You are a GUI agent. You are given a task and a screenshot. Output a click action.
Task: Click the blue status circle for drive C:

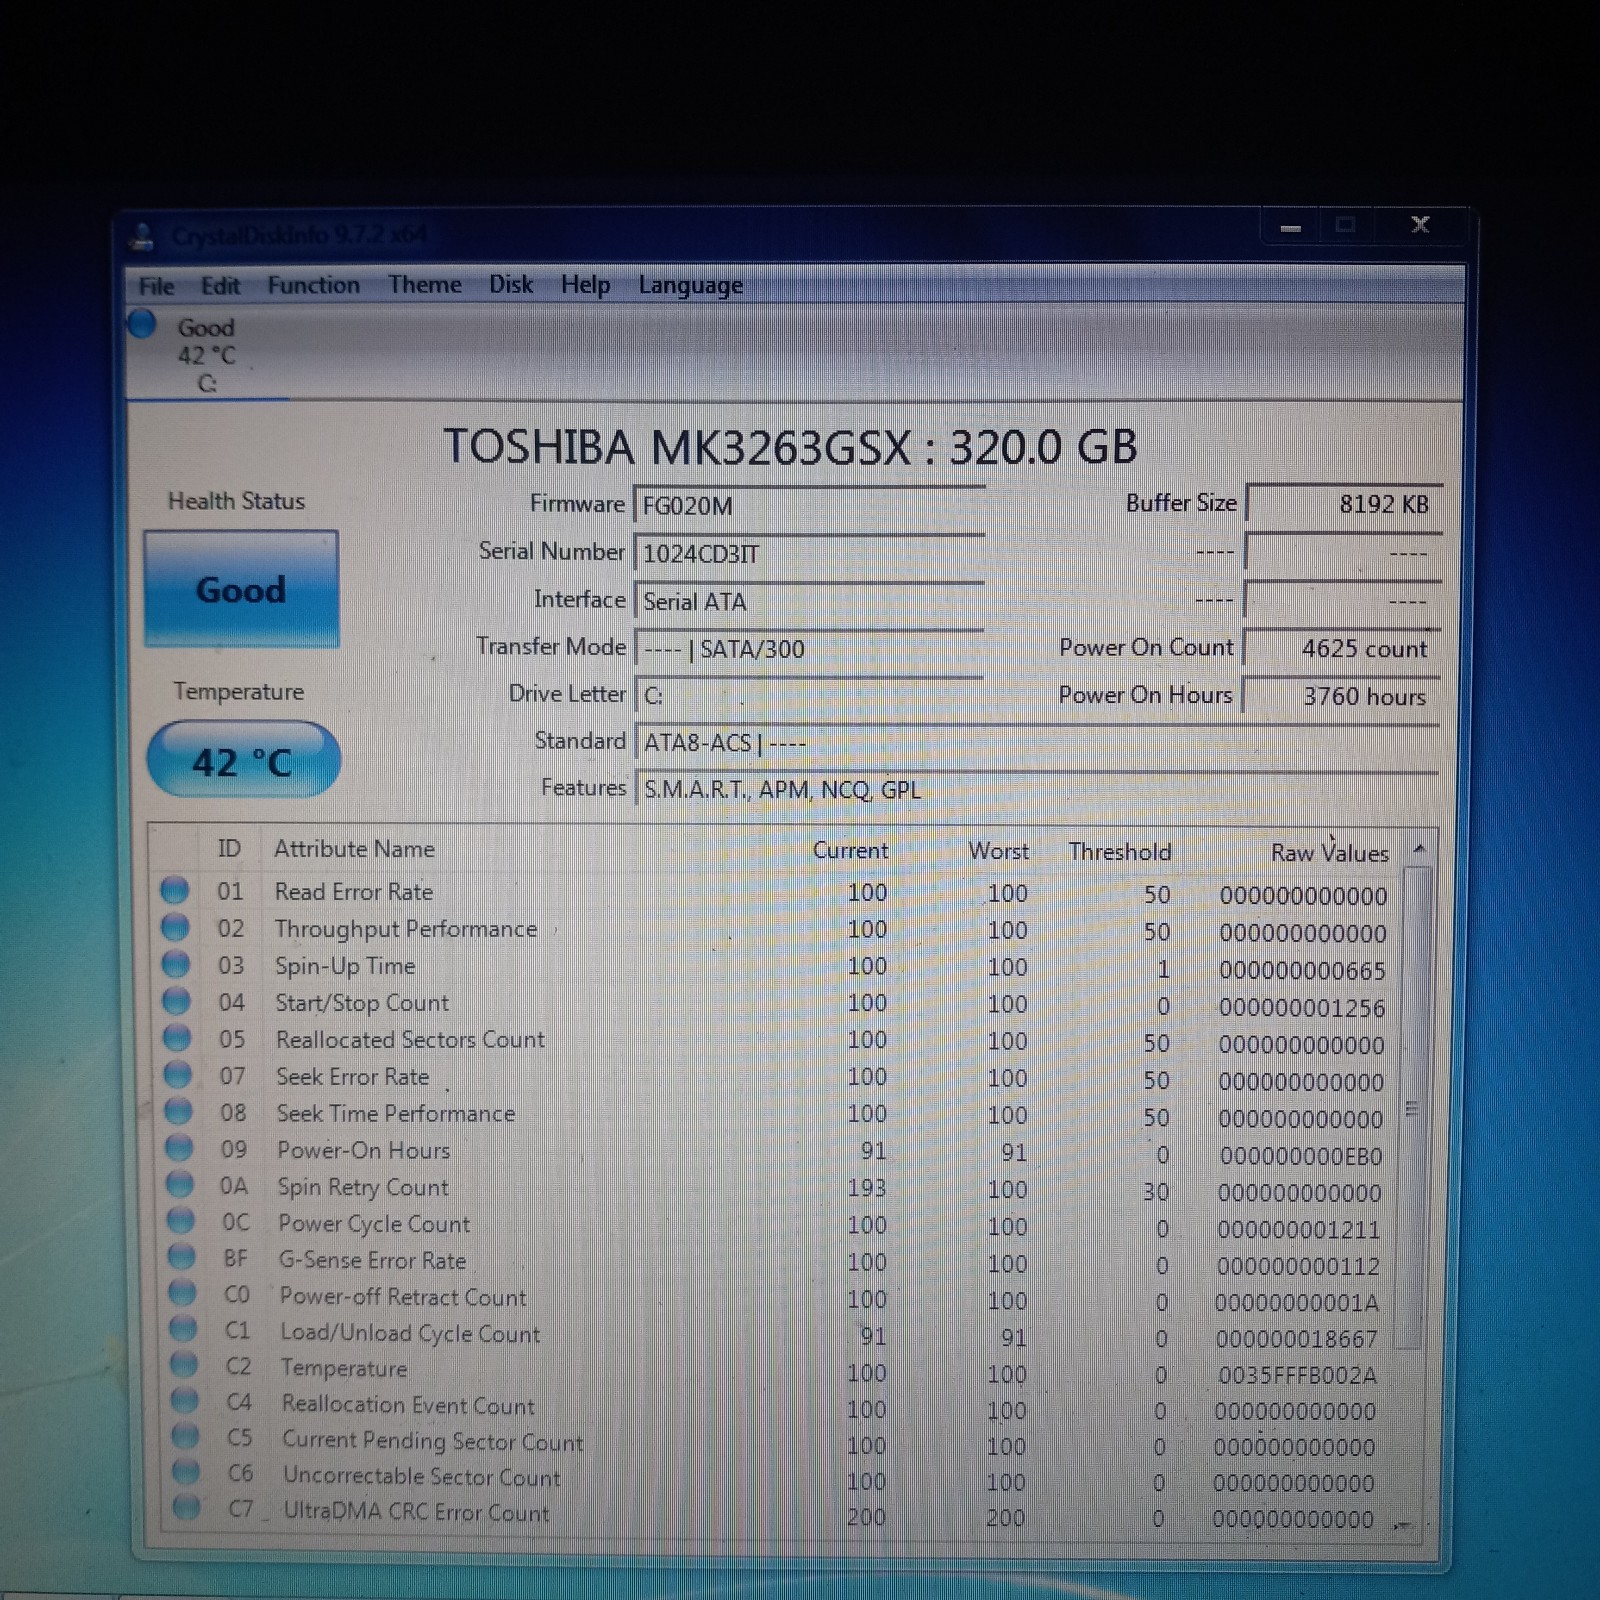(142, 324)
